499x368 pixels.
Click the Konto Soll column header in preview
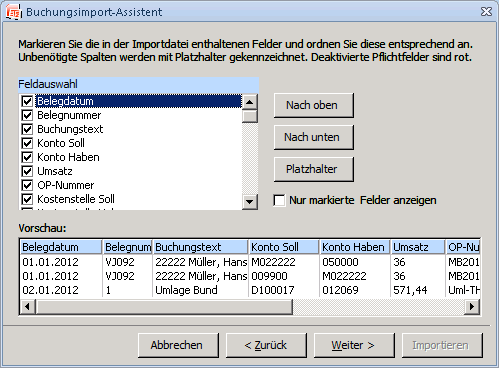[x=284, y=247]
